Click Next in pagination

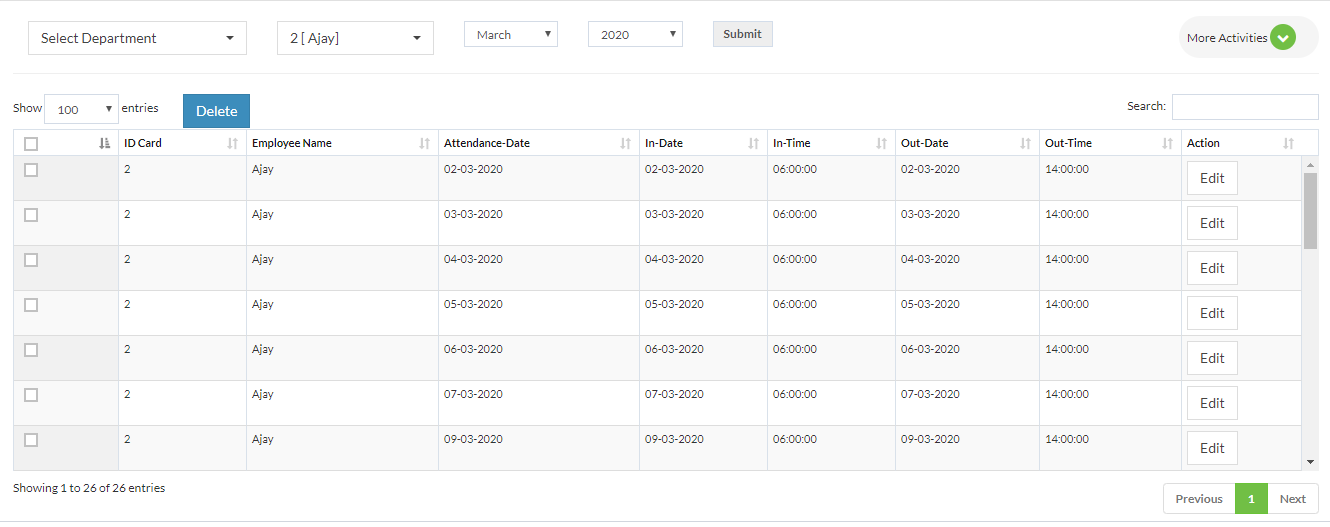point(1293,499)
